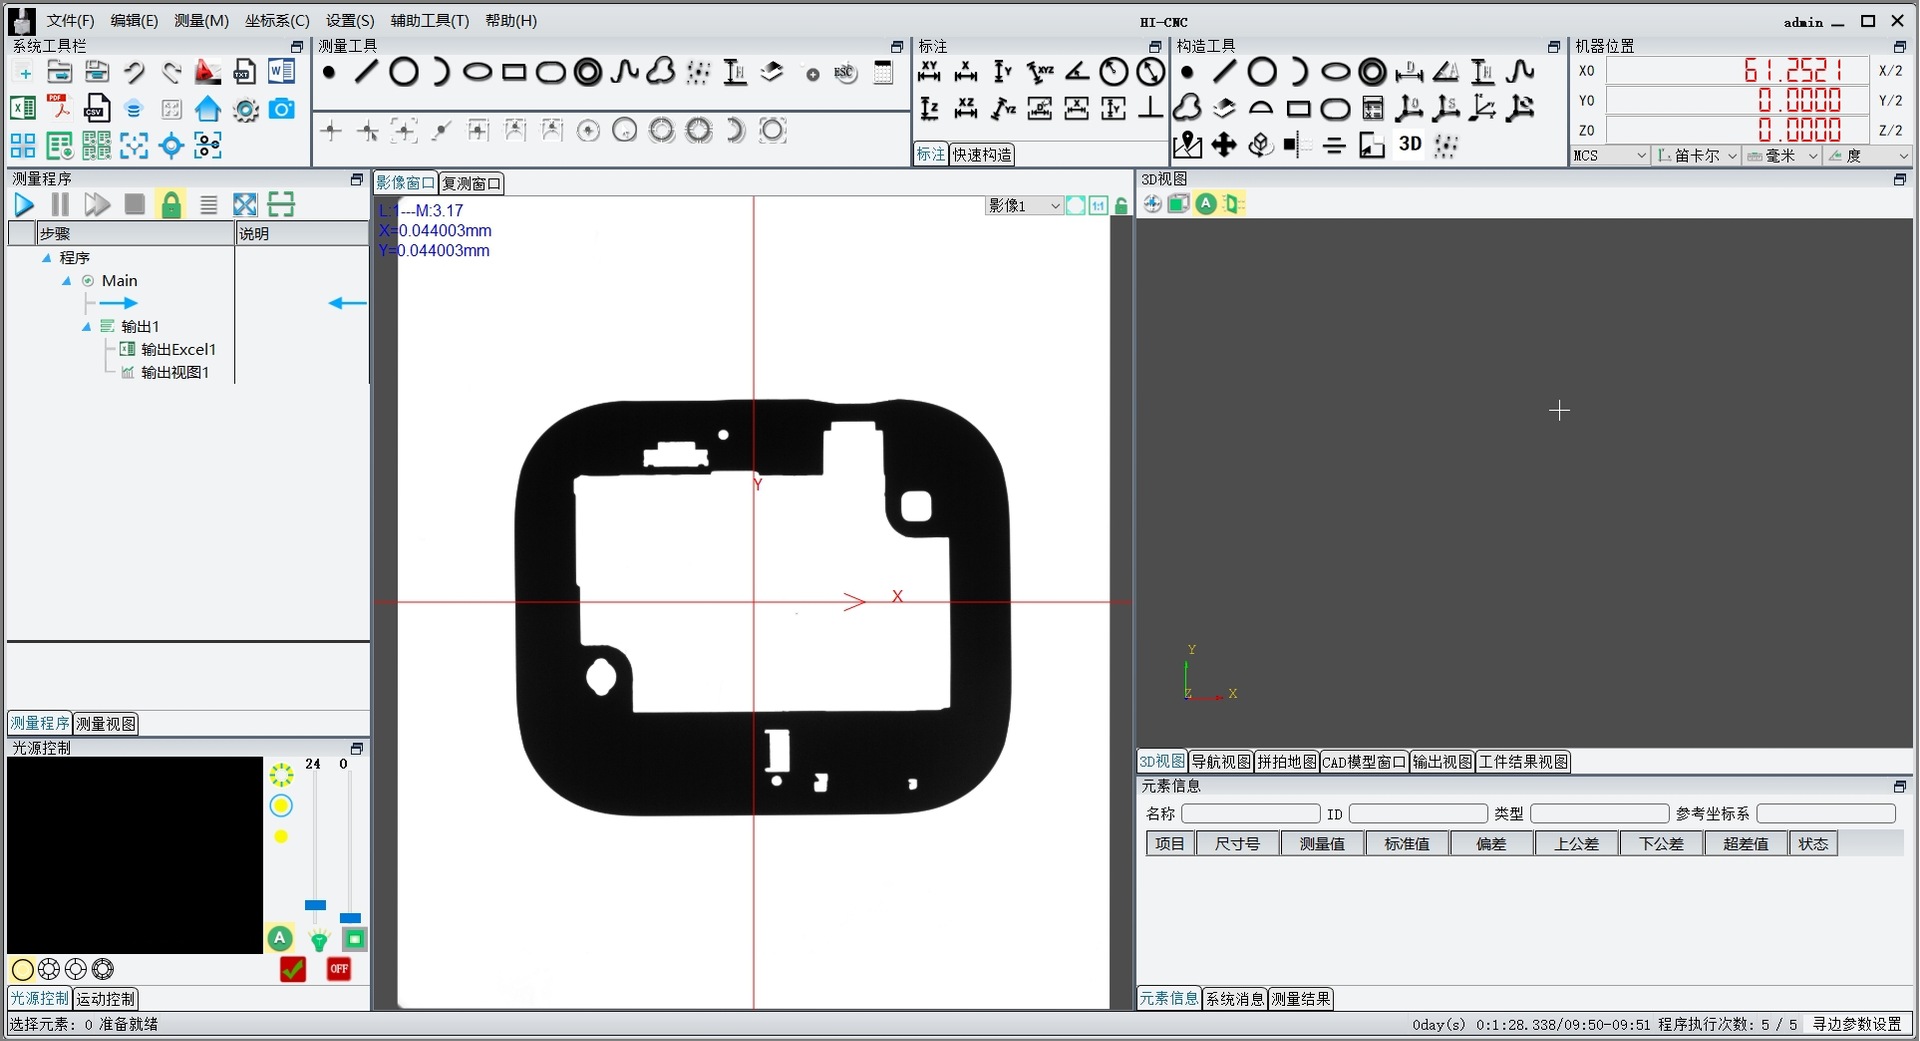Toggle the red OFF light switch
1920x1041 pixels.
(339, 969)
